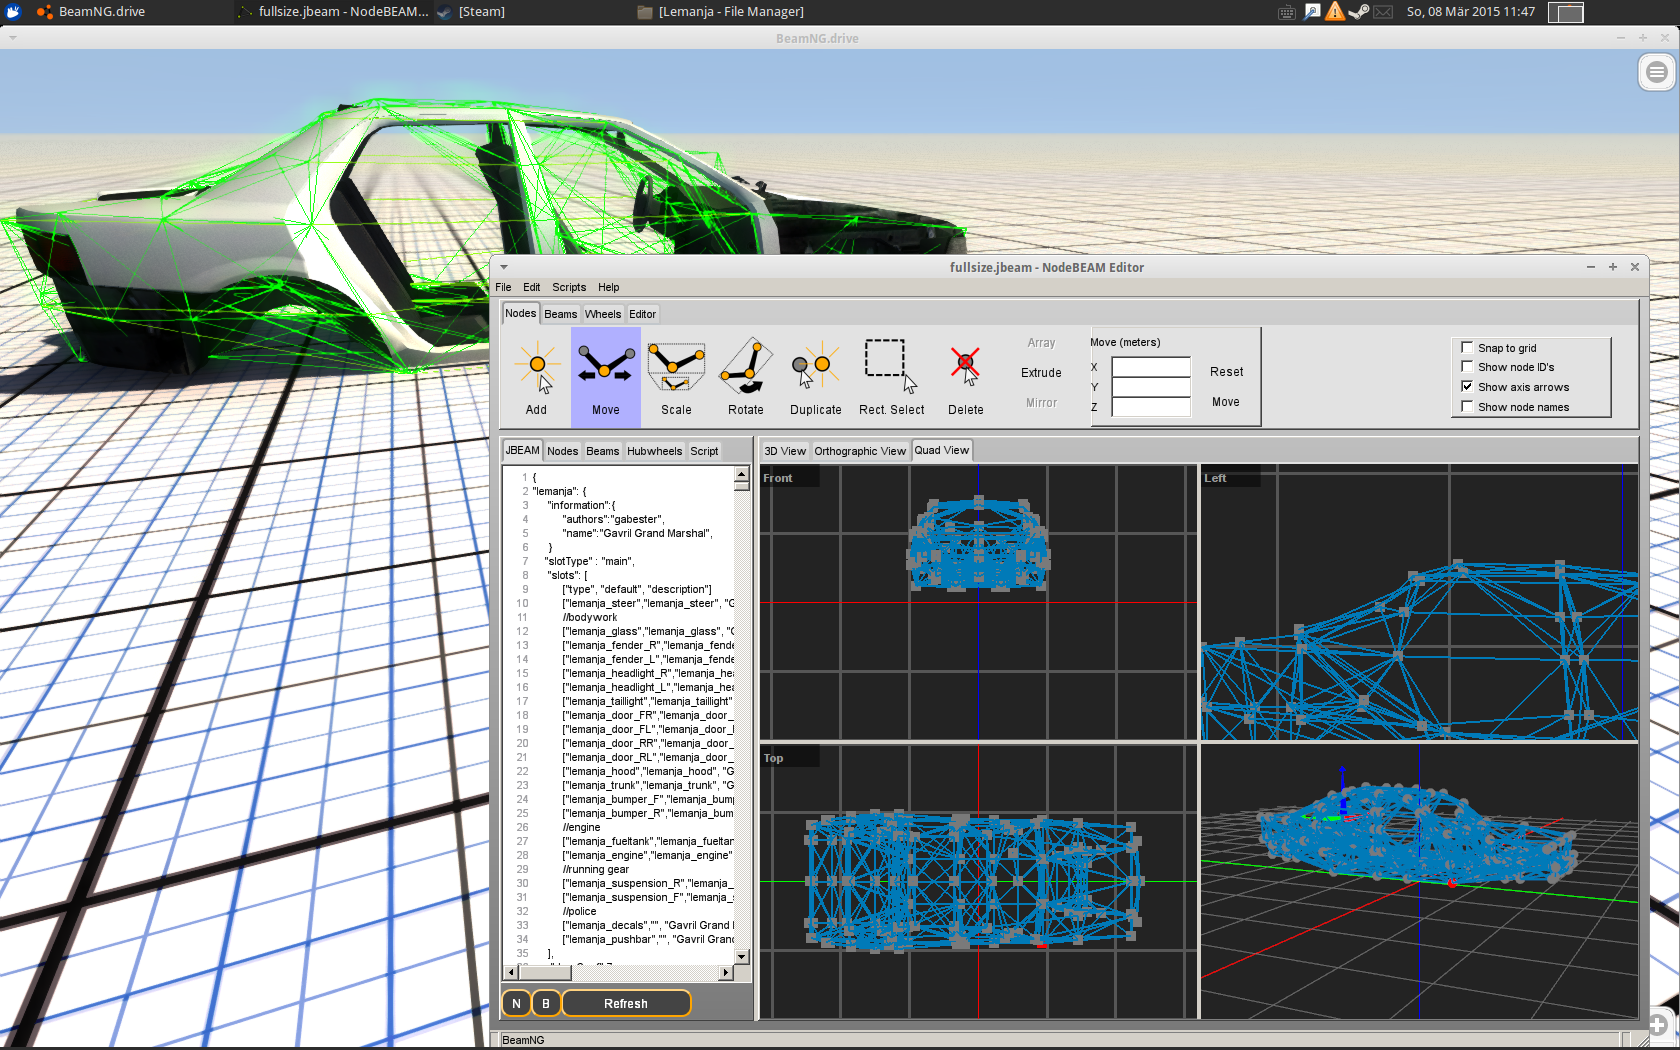
Task: Select the Quad View tab
Action: 942,450
